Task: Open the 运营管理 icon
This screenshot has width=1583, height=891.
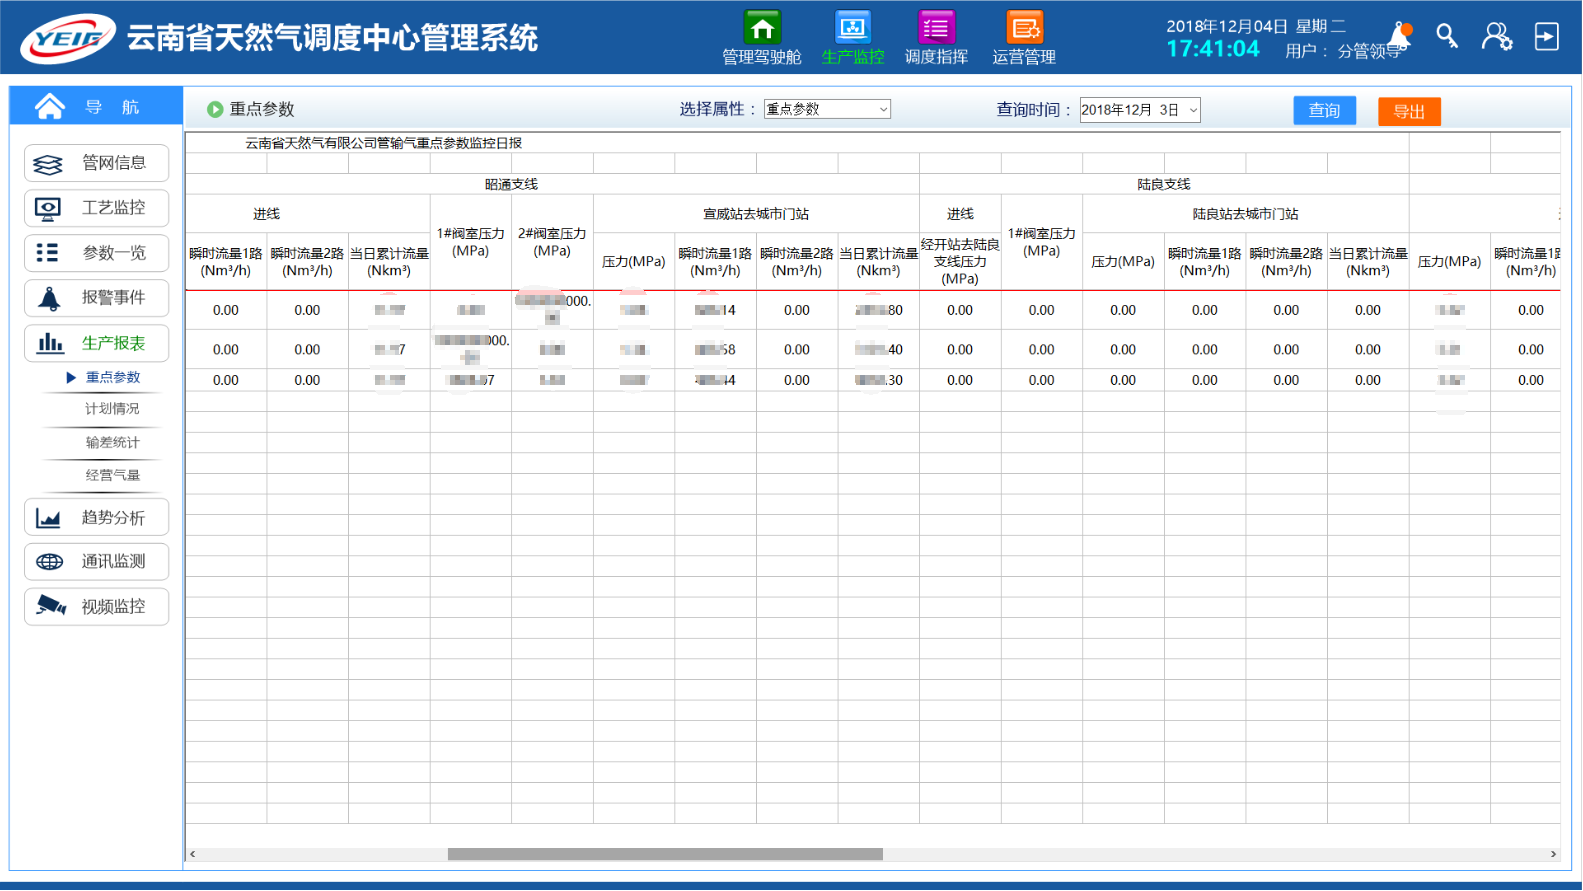Action: (1024, 27)
